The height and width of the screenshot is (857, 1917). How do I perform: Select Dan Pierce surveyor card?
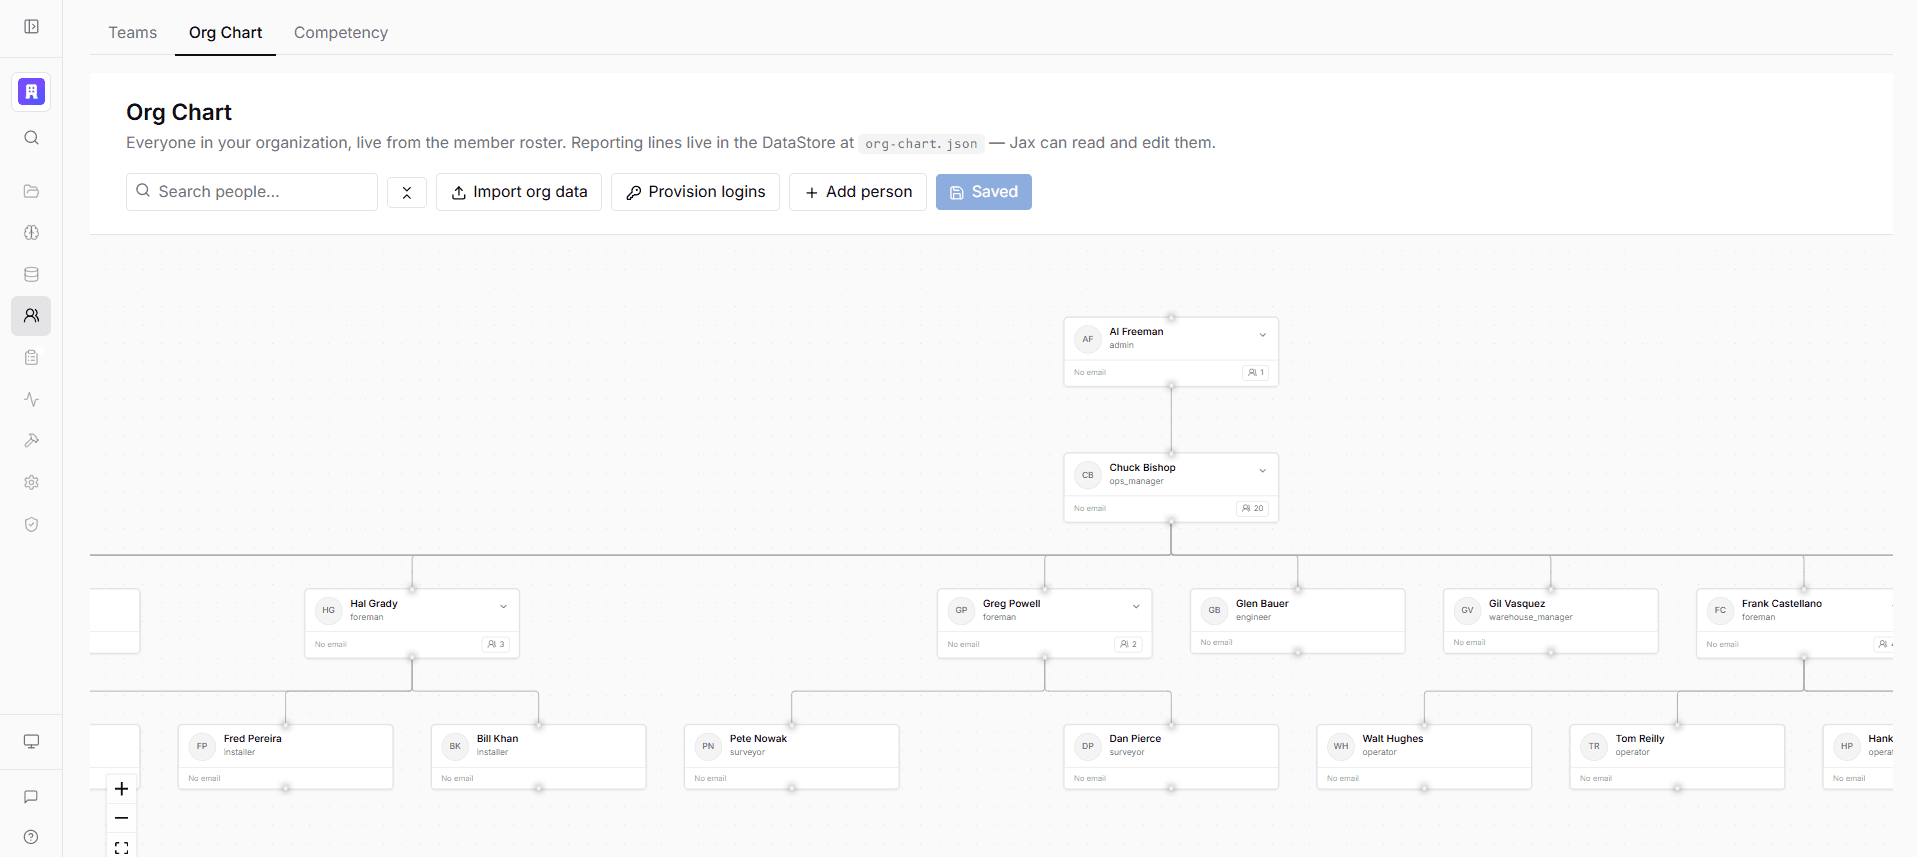[1171, 757]
